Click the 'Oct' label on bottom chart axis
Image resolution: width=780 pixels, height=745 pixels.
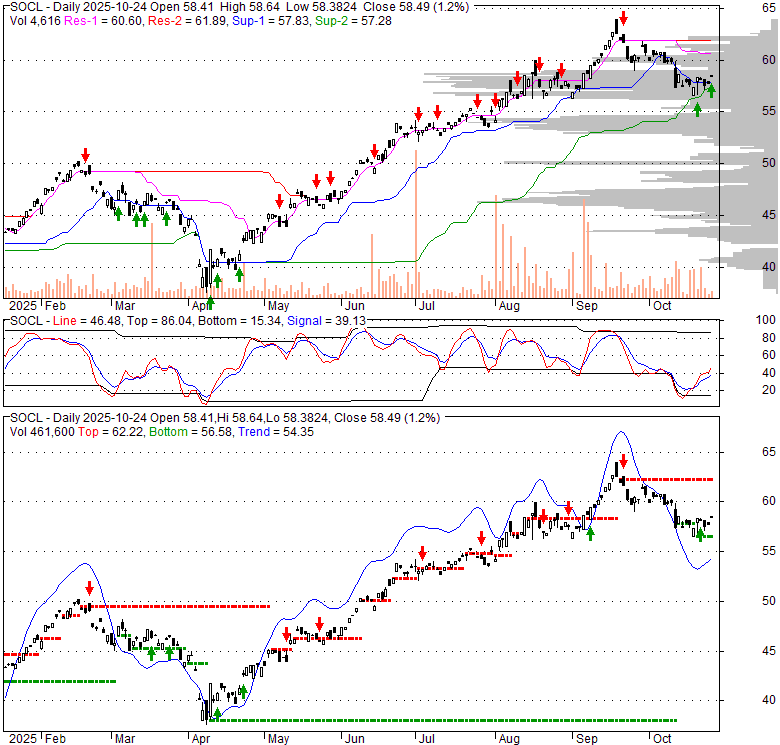pyautogui.click(x=662, y=739)
